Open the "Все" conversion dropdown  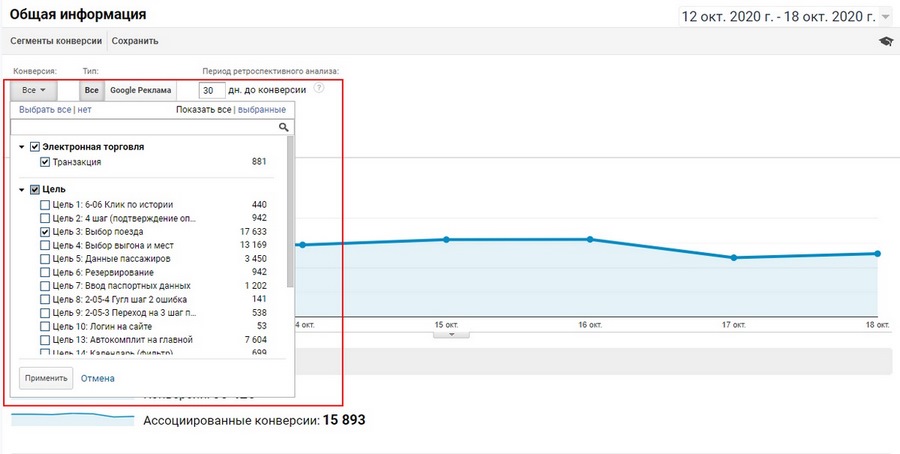click(x=33, y=90)
